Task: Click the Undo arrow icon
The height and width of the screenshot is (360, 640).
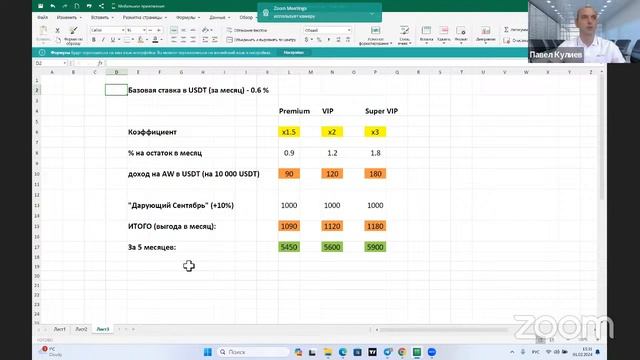Action: (x=53, y=6)
